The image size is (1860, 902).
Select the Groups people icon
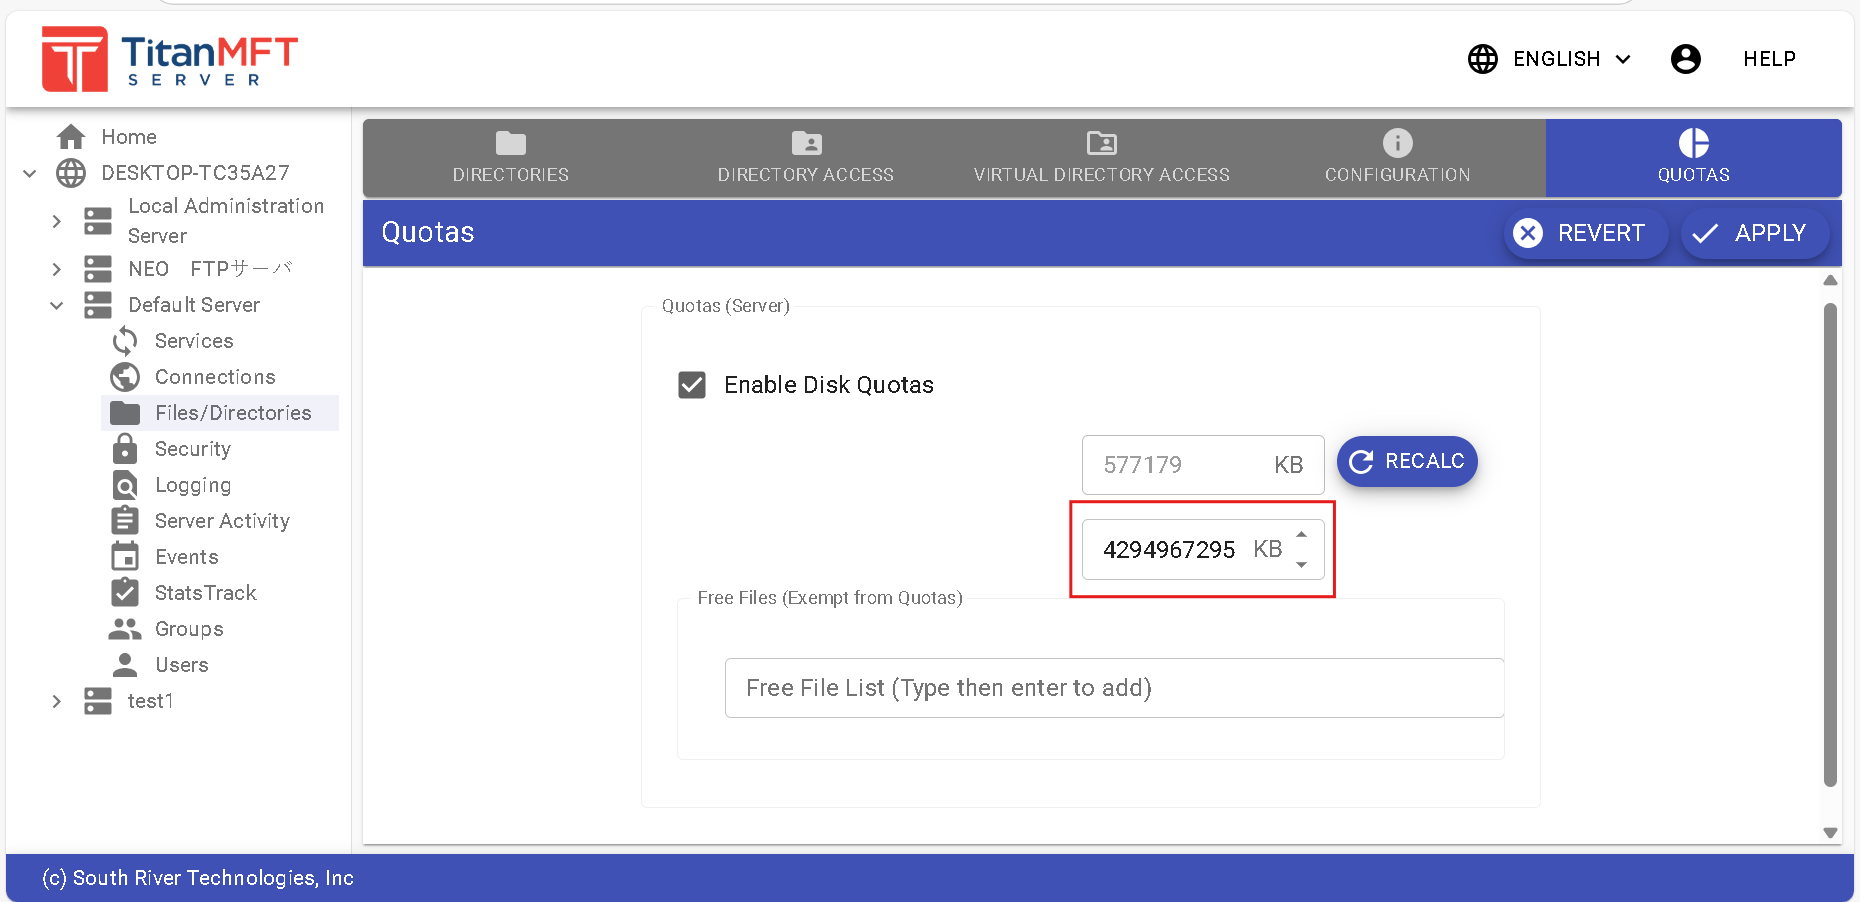(125, 629)
